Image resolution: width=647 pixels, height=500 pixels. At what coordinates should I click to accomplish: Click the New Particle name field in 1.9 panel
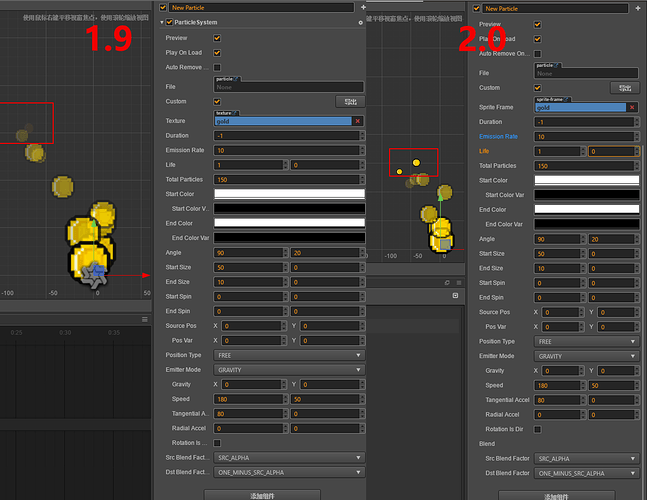click(x=262, y=7)
